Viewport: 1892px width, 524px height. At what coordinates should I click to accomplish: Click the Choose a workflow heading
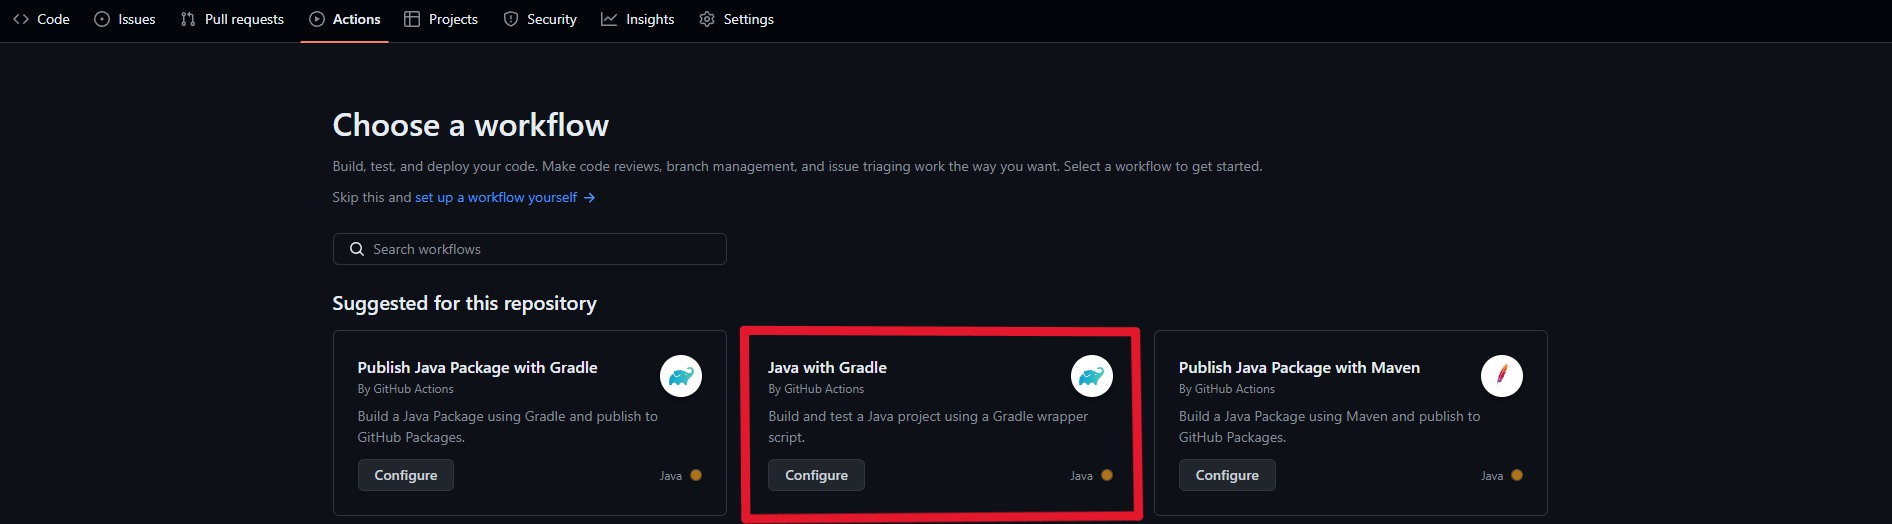click(x=470, y=125)
